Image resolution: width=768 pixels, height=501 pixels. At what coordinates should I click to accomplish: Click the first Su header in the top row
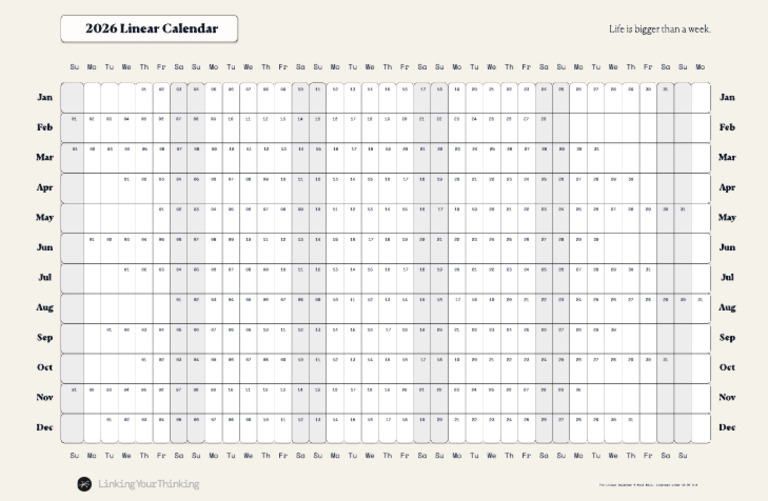pyautogui.click(x=74, y=67)
